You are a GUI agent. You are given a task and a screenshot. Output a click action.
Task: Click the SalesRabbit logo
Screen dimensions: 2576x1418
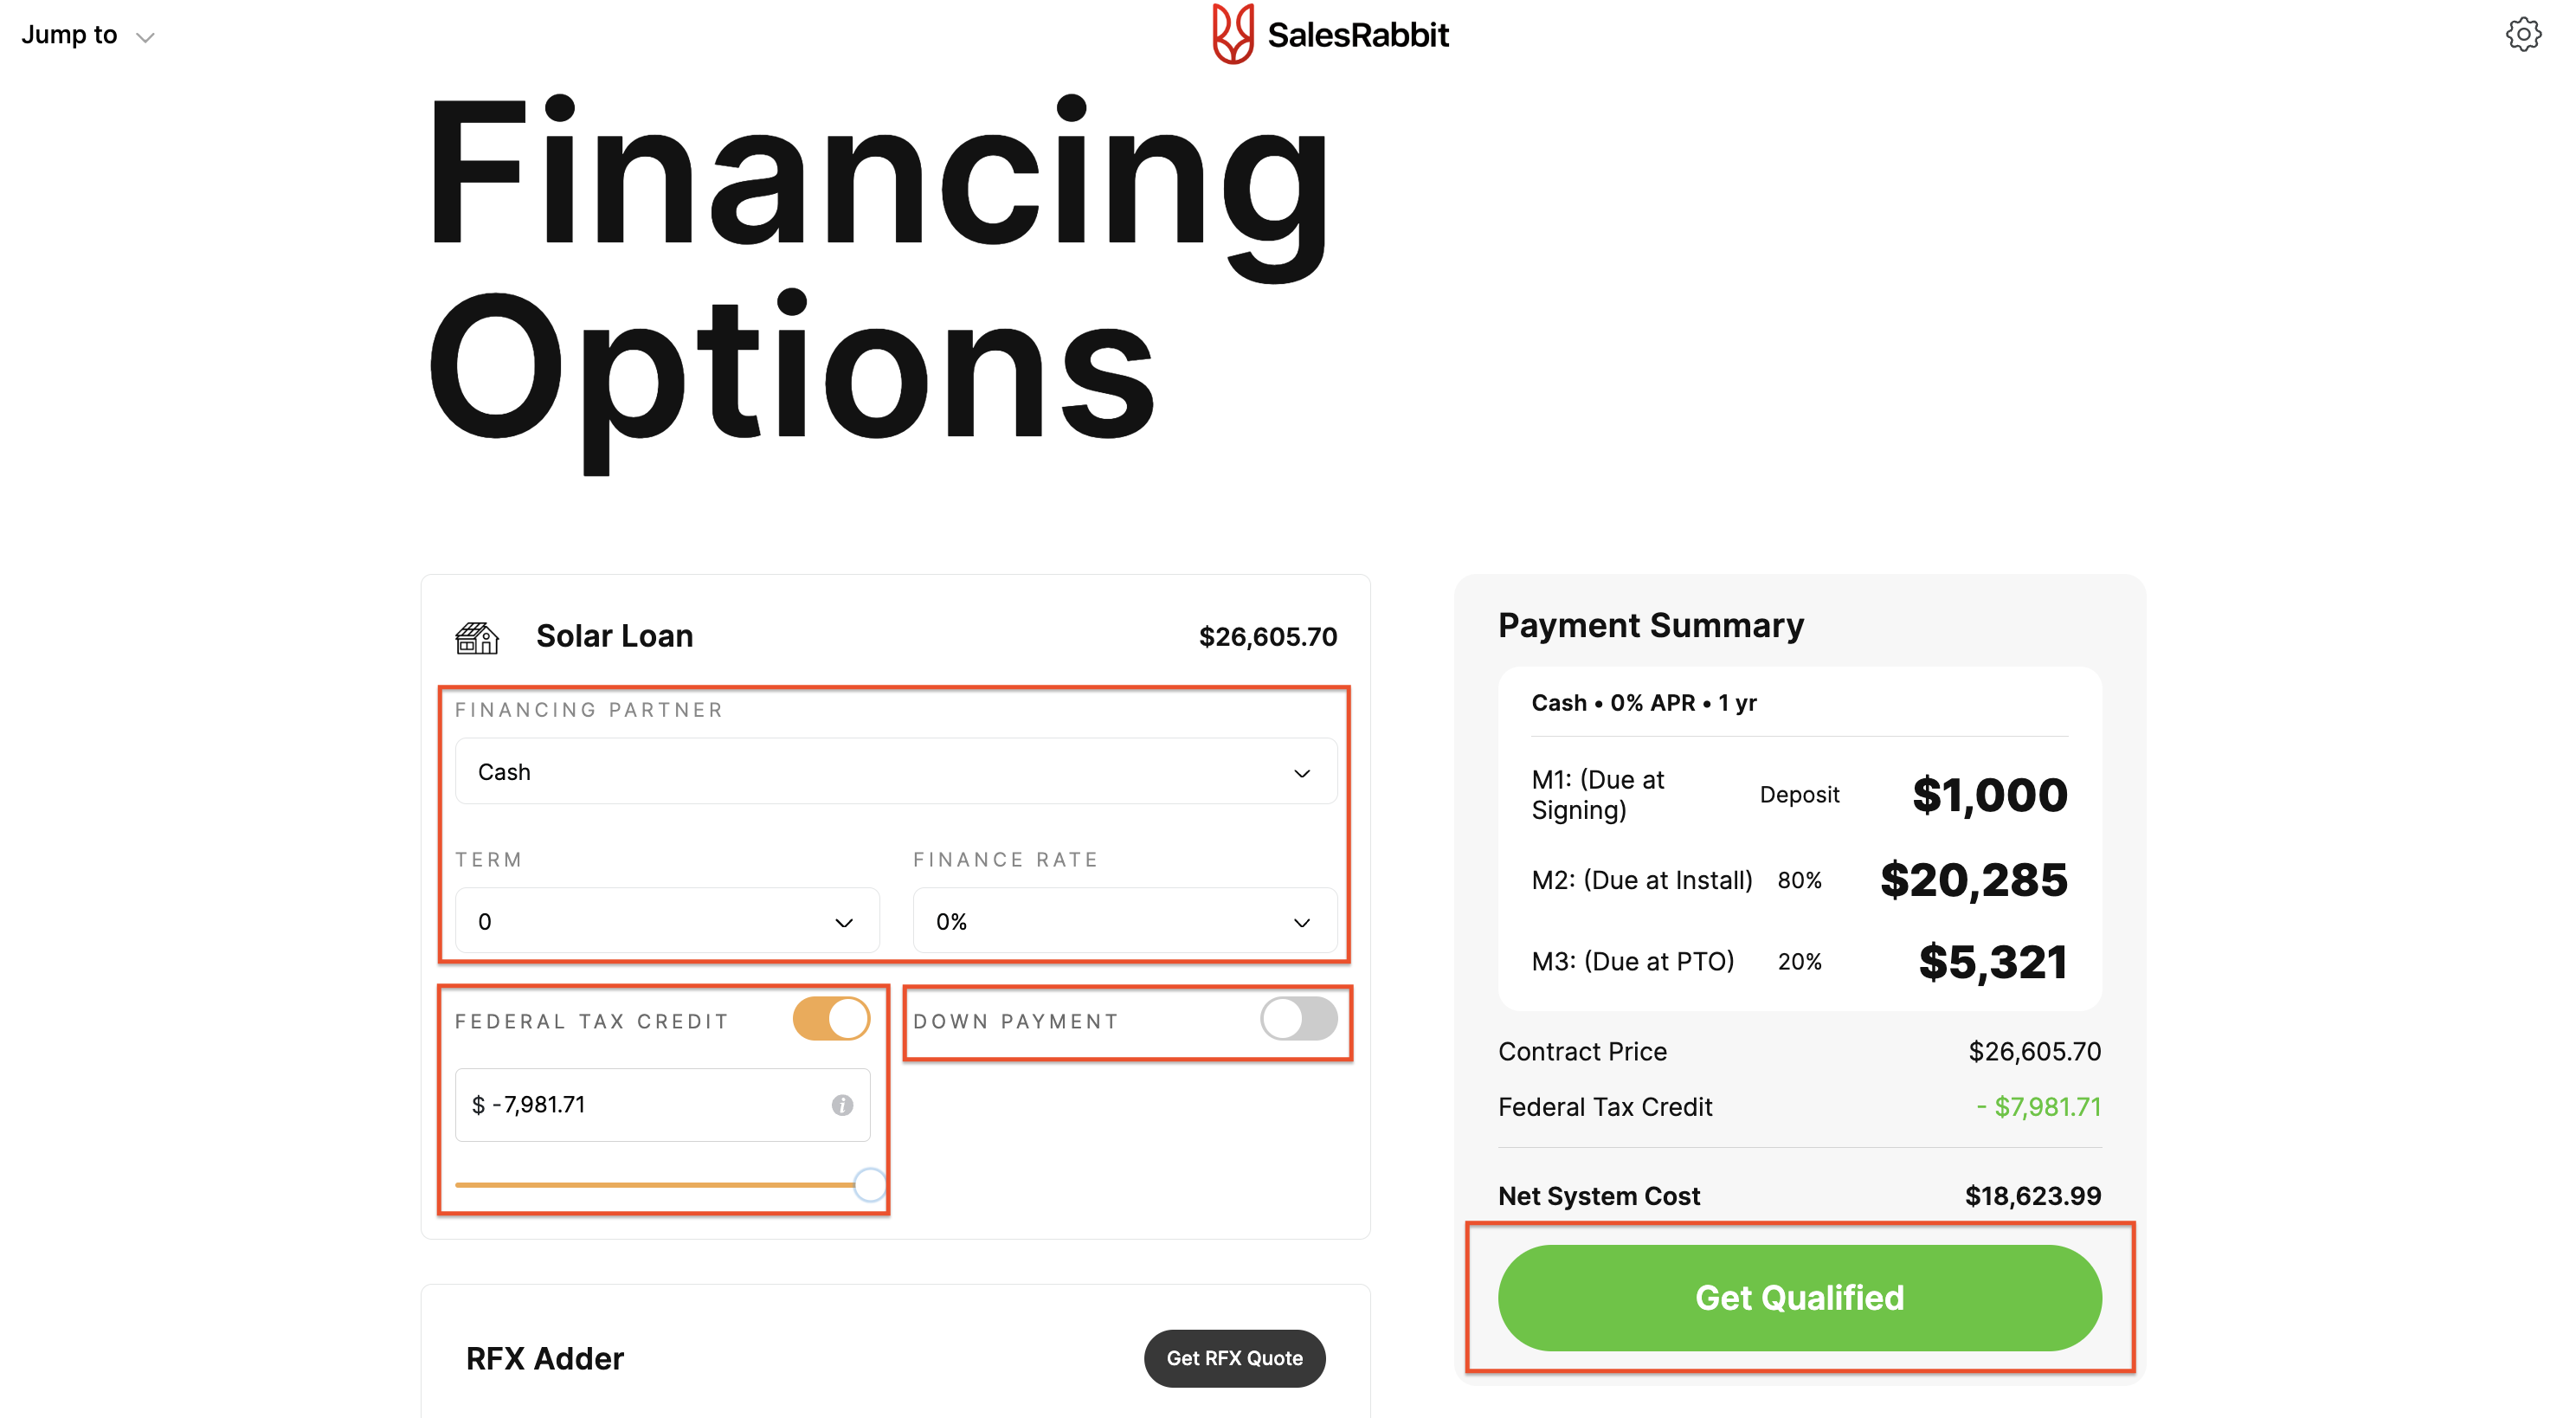1330,34
